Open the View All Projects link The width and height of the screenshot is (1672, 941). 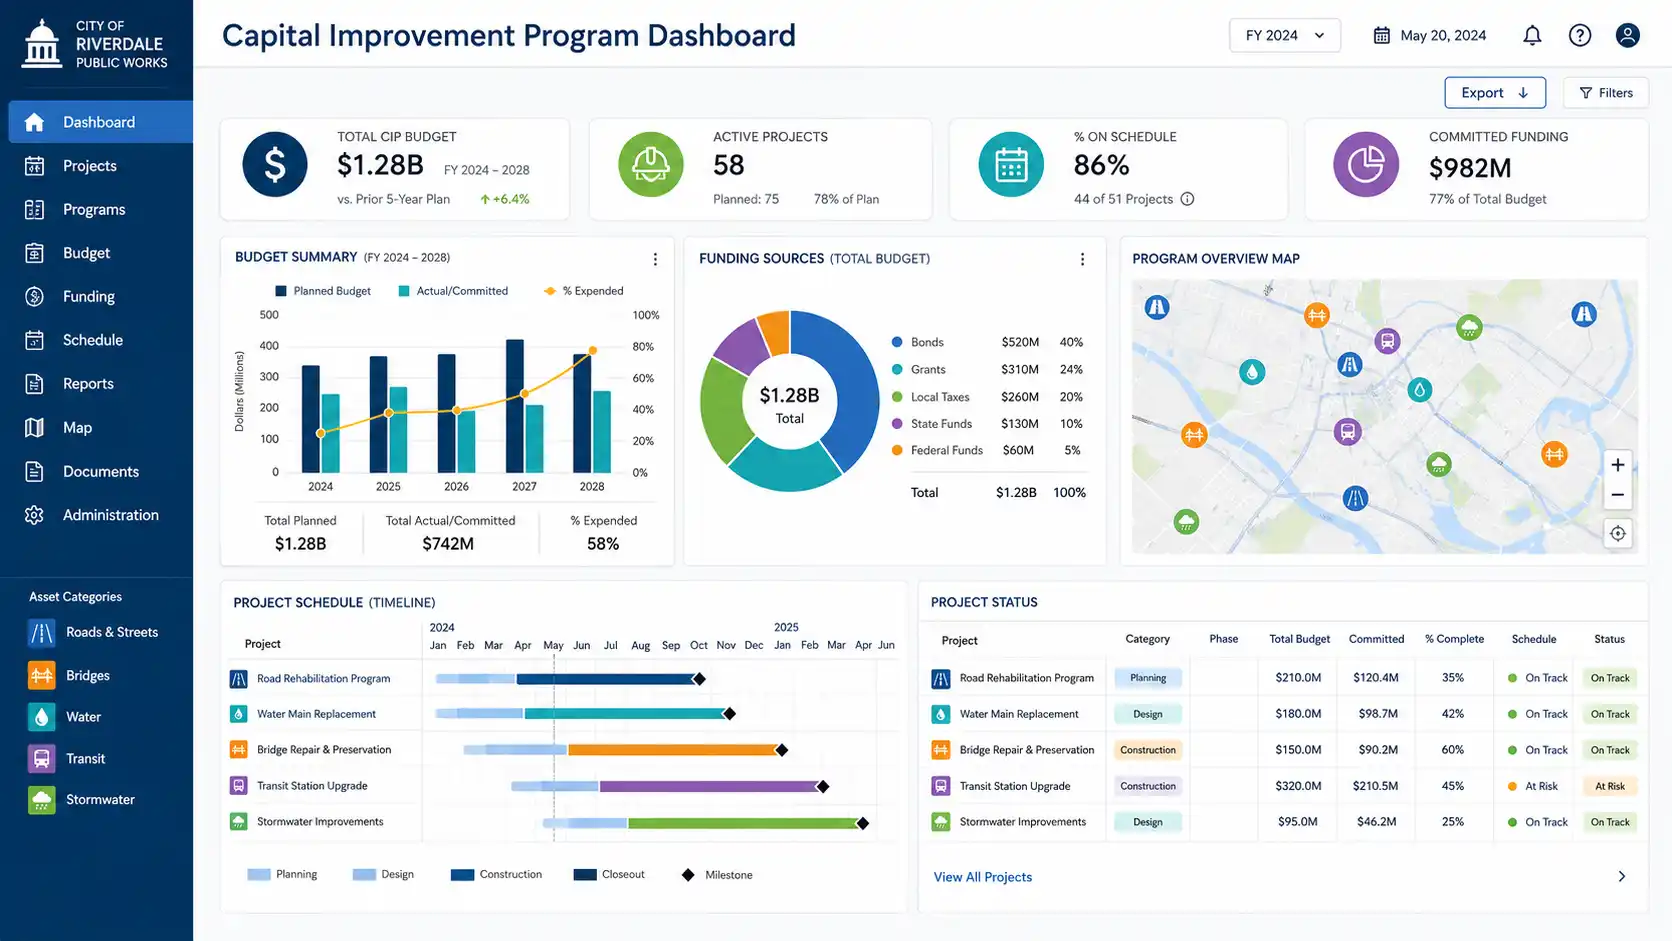[x=983, y=877]
